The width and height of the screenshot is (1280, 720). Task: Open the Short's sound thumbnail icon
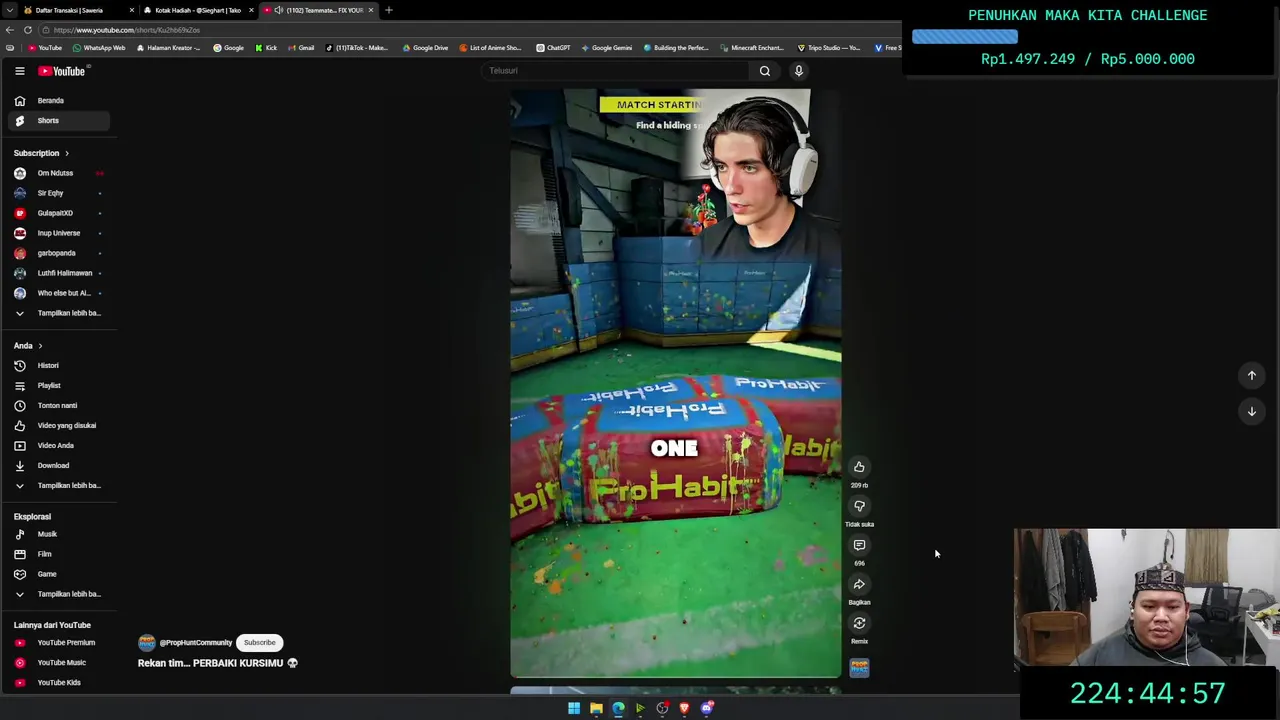(x=859, y=667)
